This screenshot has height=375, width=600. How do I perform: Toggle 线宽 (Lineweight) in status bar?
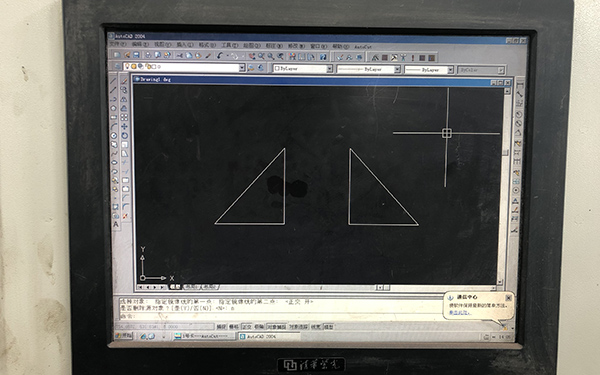tap(316, 327)
